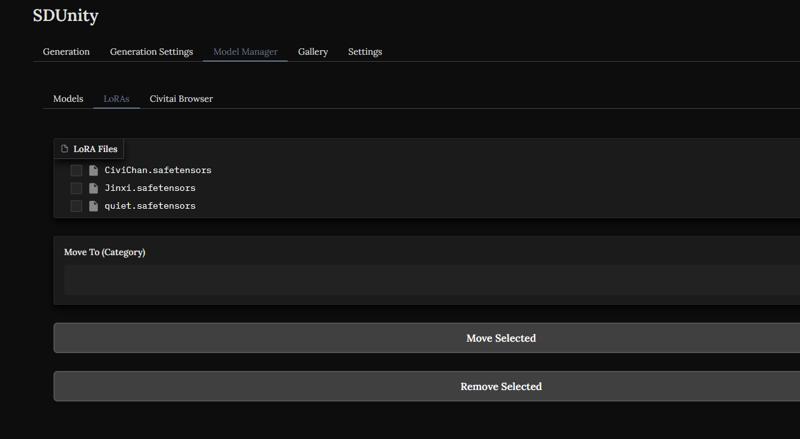Open the Civitai Browser sub-tab
This screenshot has height=439, width=800.
coord(181,99)
